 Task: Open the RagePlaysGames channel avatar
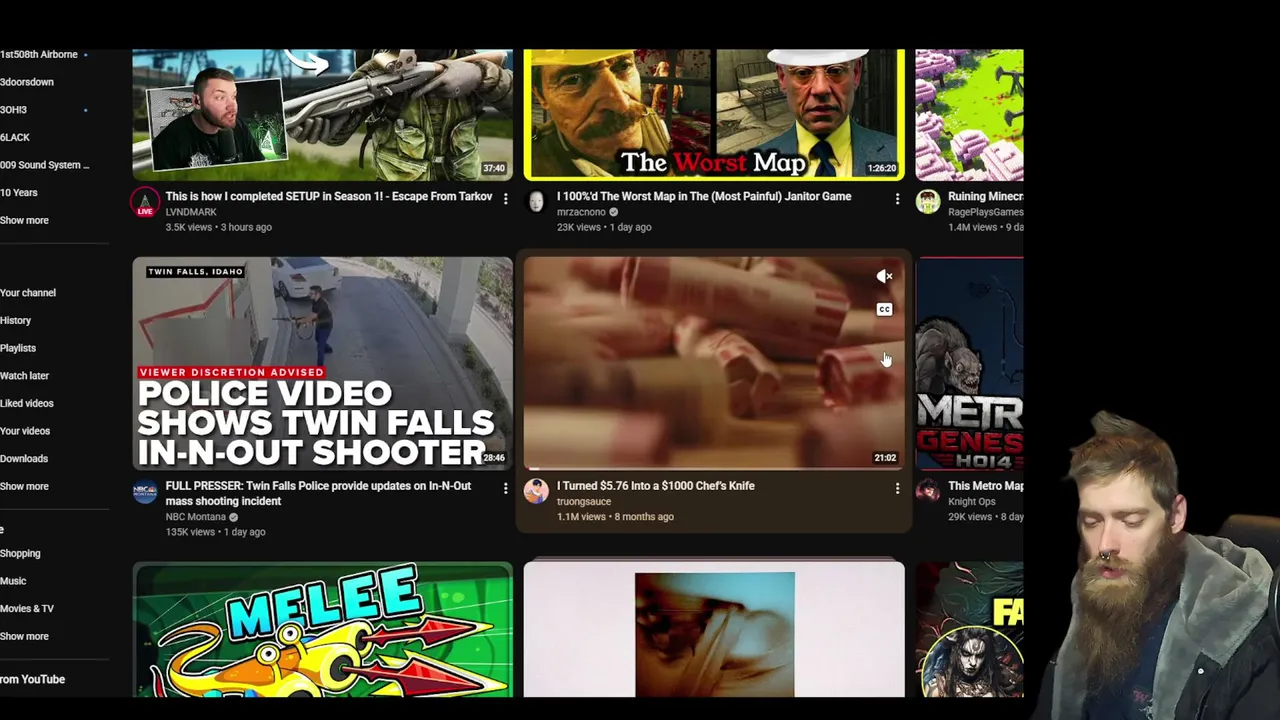coord(928,202)
